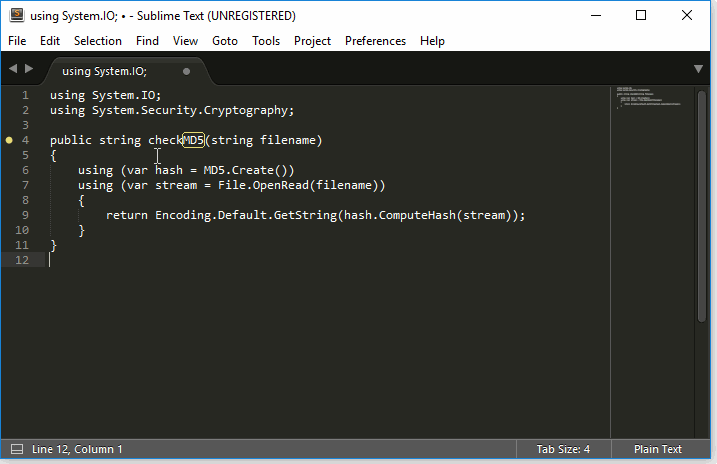Open the Project menu
Viewport: 717px width, 464px height.
(x=312, y=41)
